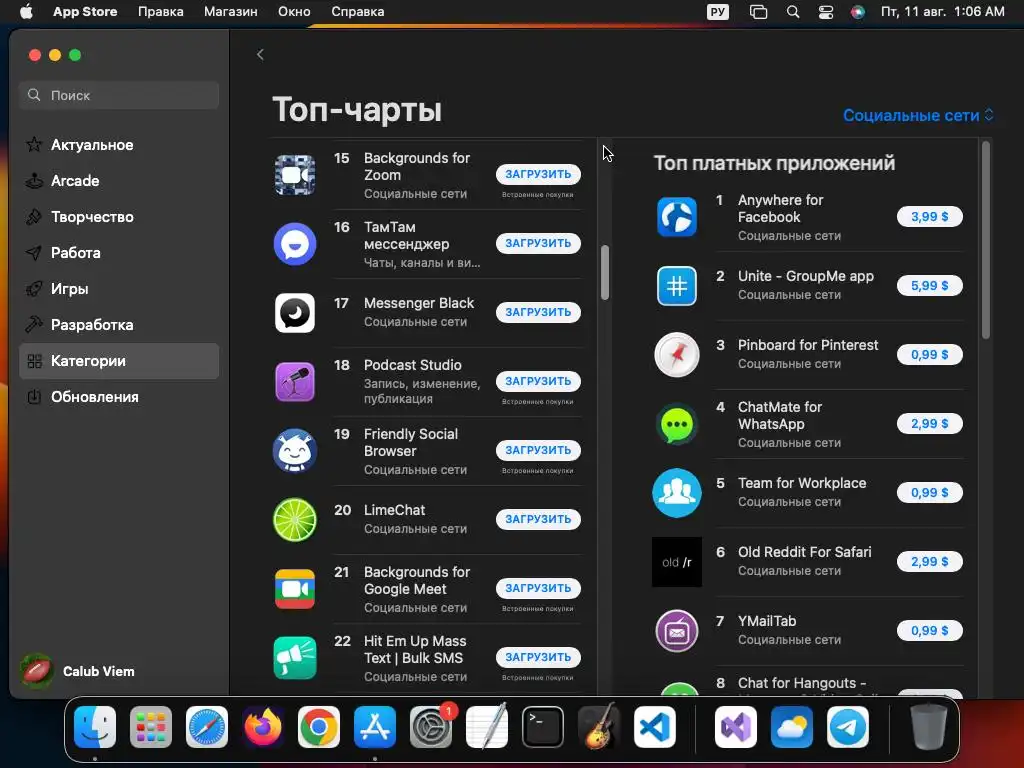This screenshot has width=1024, height=768.
Task: Launch Google Chrome from the Dock
Action: pos(319,727)
